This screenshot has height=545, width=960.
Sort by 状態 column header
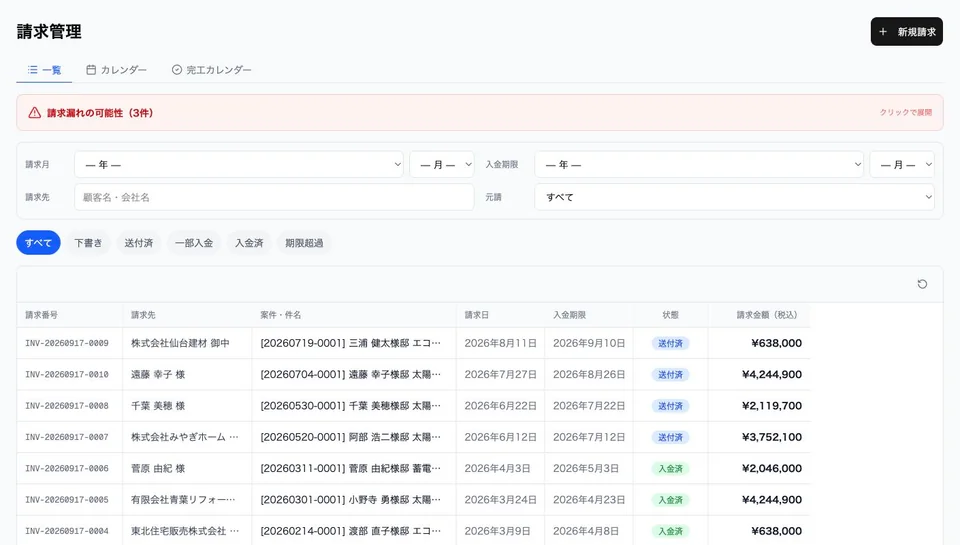point(670,315)
